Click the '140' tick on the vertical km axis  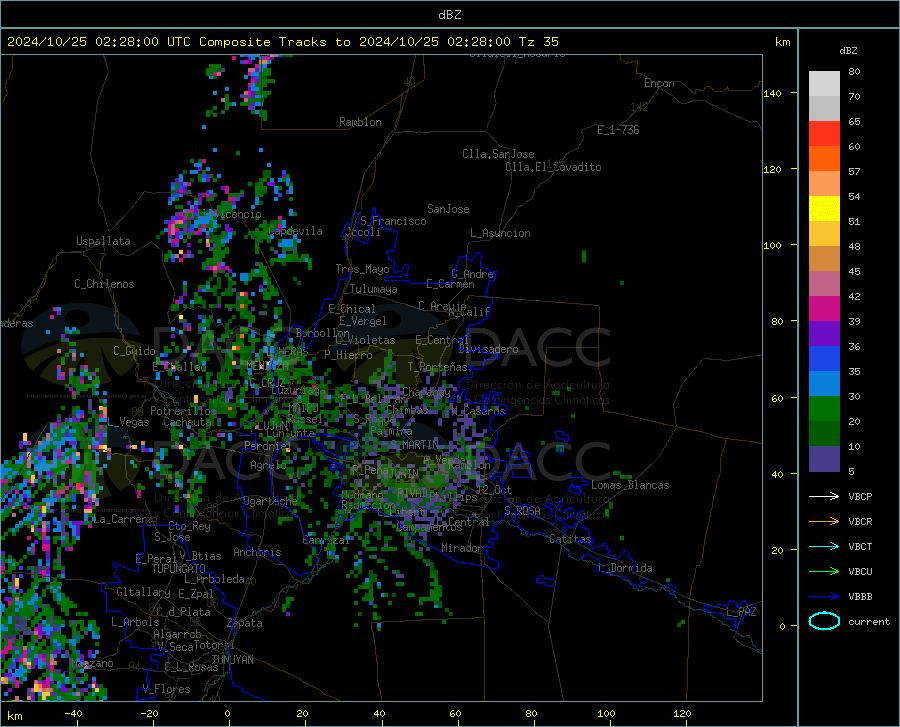772,93
